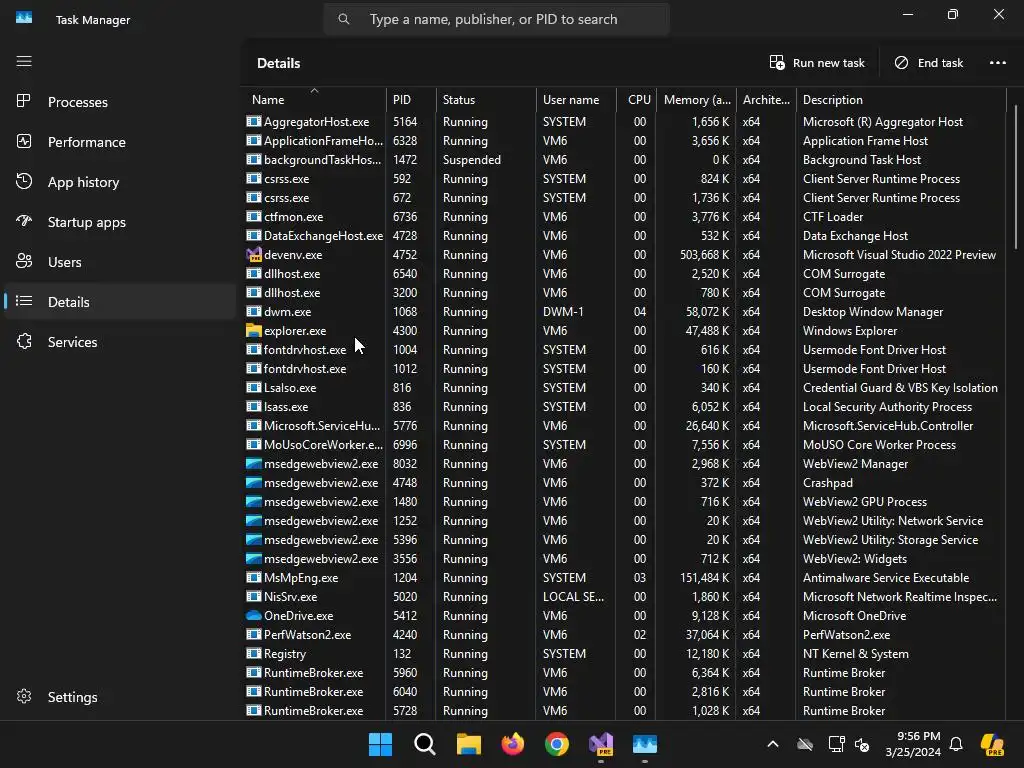Open the notification bell

click(x=956, y=744)
